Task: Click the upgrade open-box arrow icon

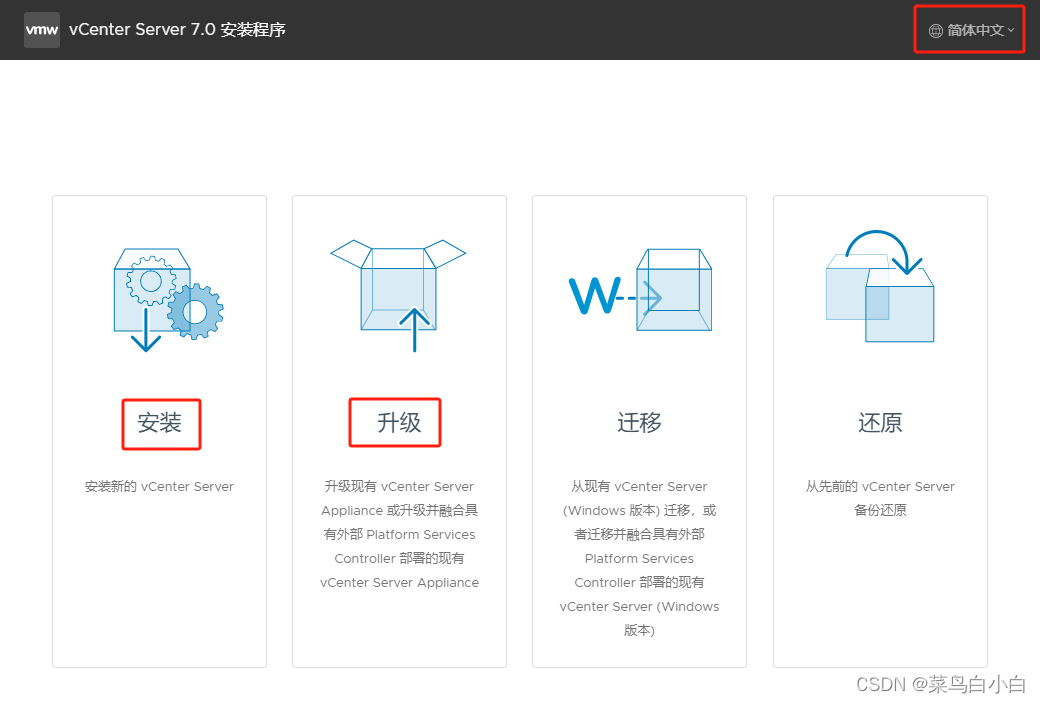Action: click(x=399, y=296)
